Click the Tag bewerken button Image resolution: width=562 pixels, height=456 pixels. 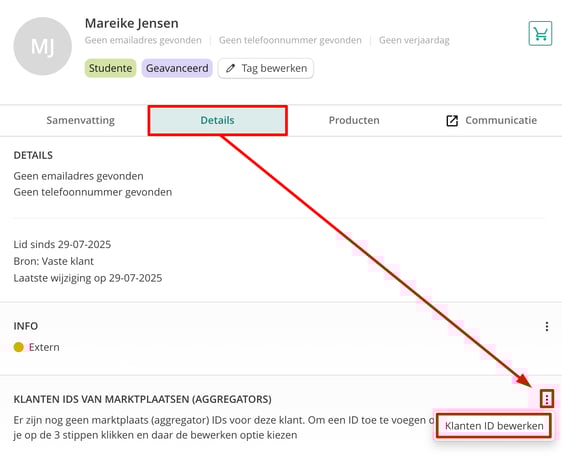pos(266,68)
